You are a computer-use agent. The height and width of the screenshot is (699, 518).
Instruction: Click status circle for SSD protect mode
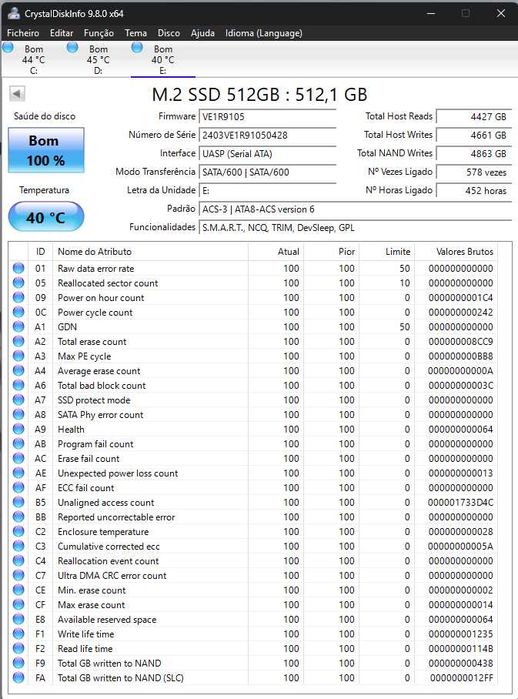pos(18,399)
